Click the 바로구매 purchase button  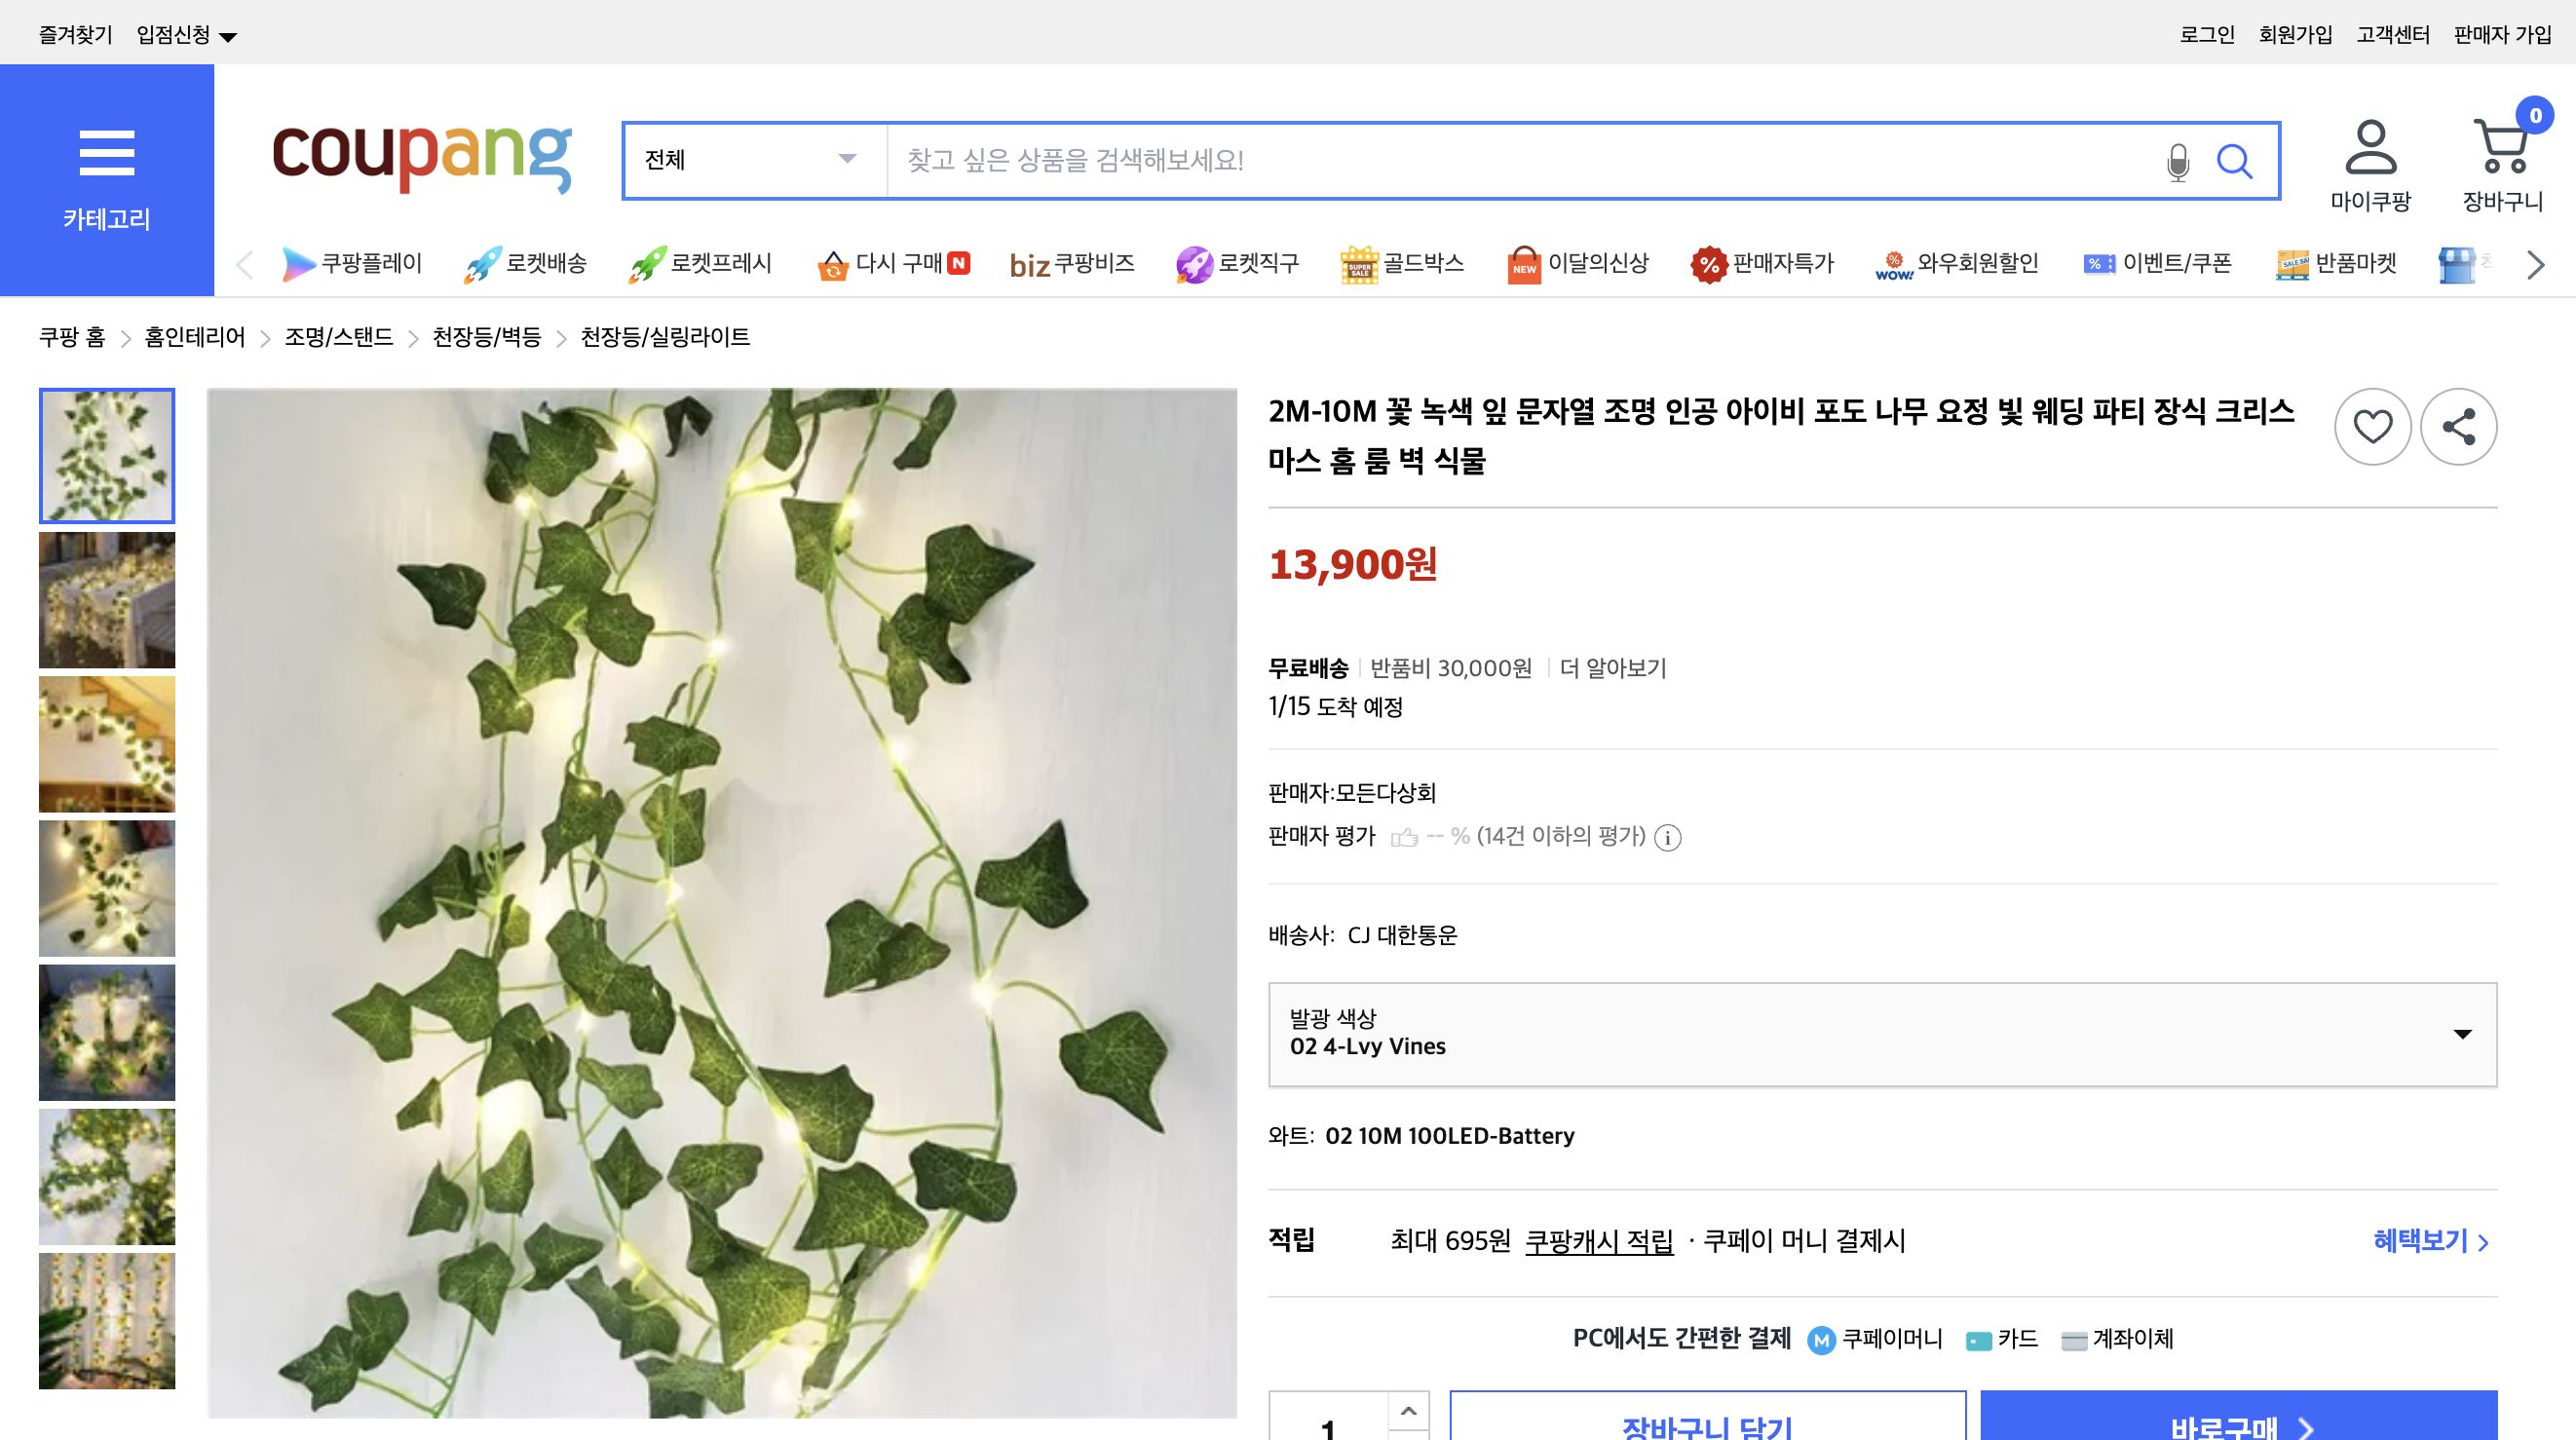pyautogui.click(x=2240, y=1425)
